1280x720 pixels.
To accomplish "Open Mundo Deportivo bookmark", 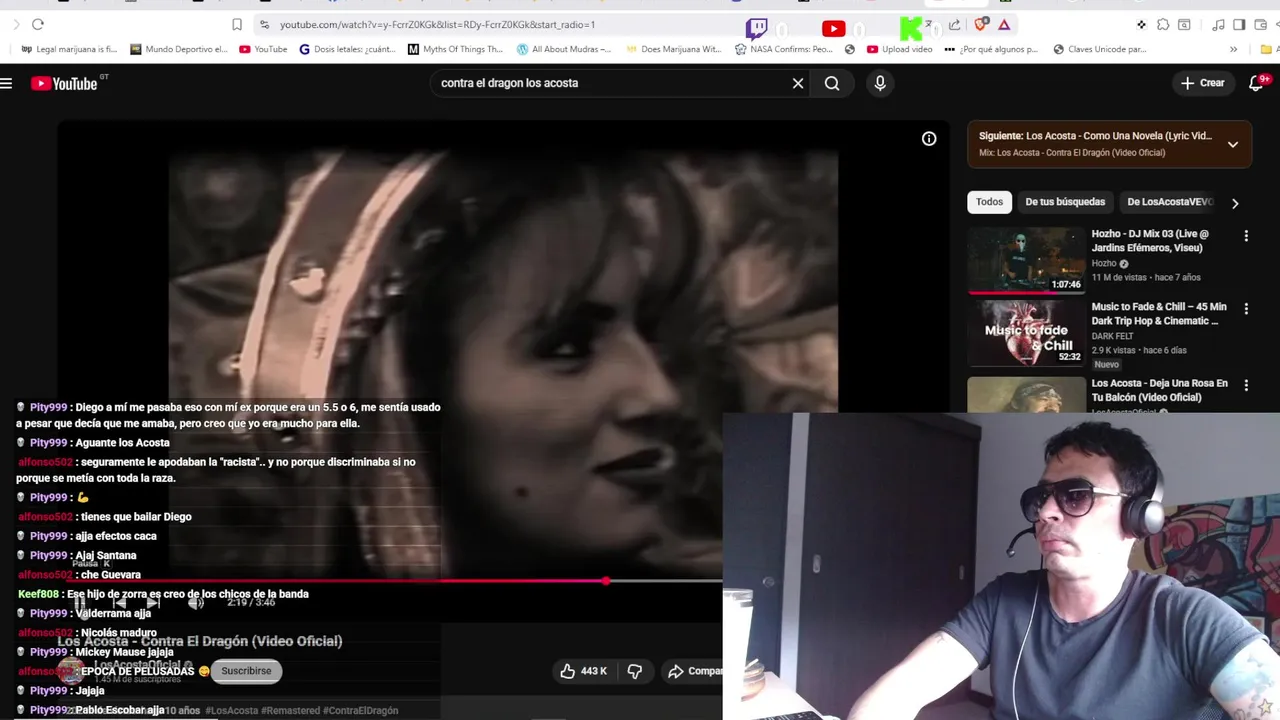I will pyautogui.click(x=179, y=49).
